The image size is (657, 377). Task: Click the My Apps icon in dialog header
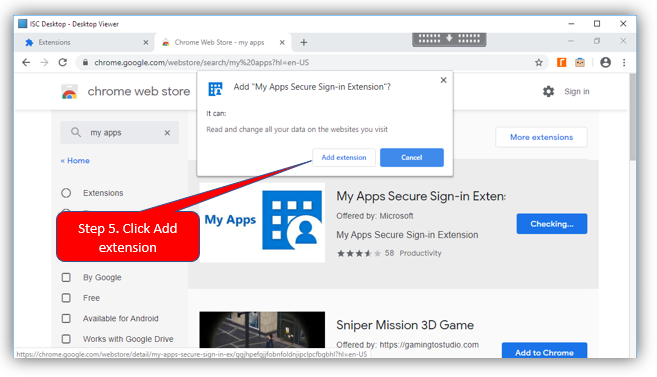215,89
